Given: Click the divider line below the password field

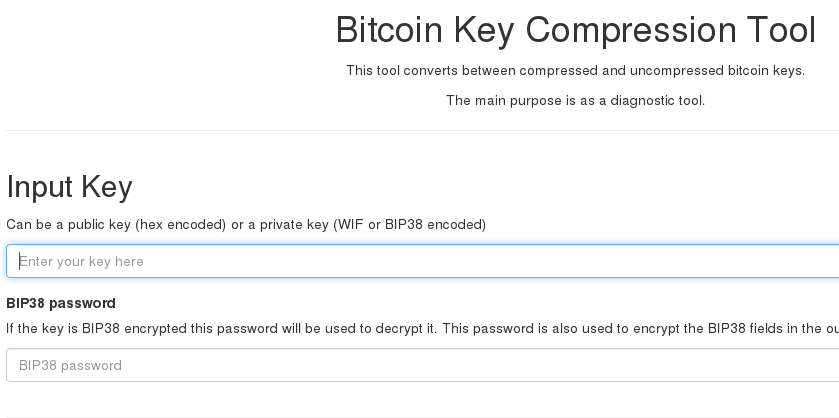Looking at the screenshot, I should 422,416.
